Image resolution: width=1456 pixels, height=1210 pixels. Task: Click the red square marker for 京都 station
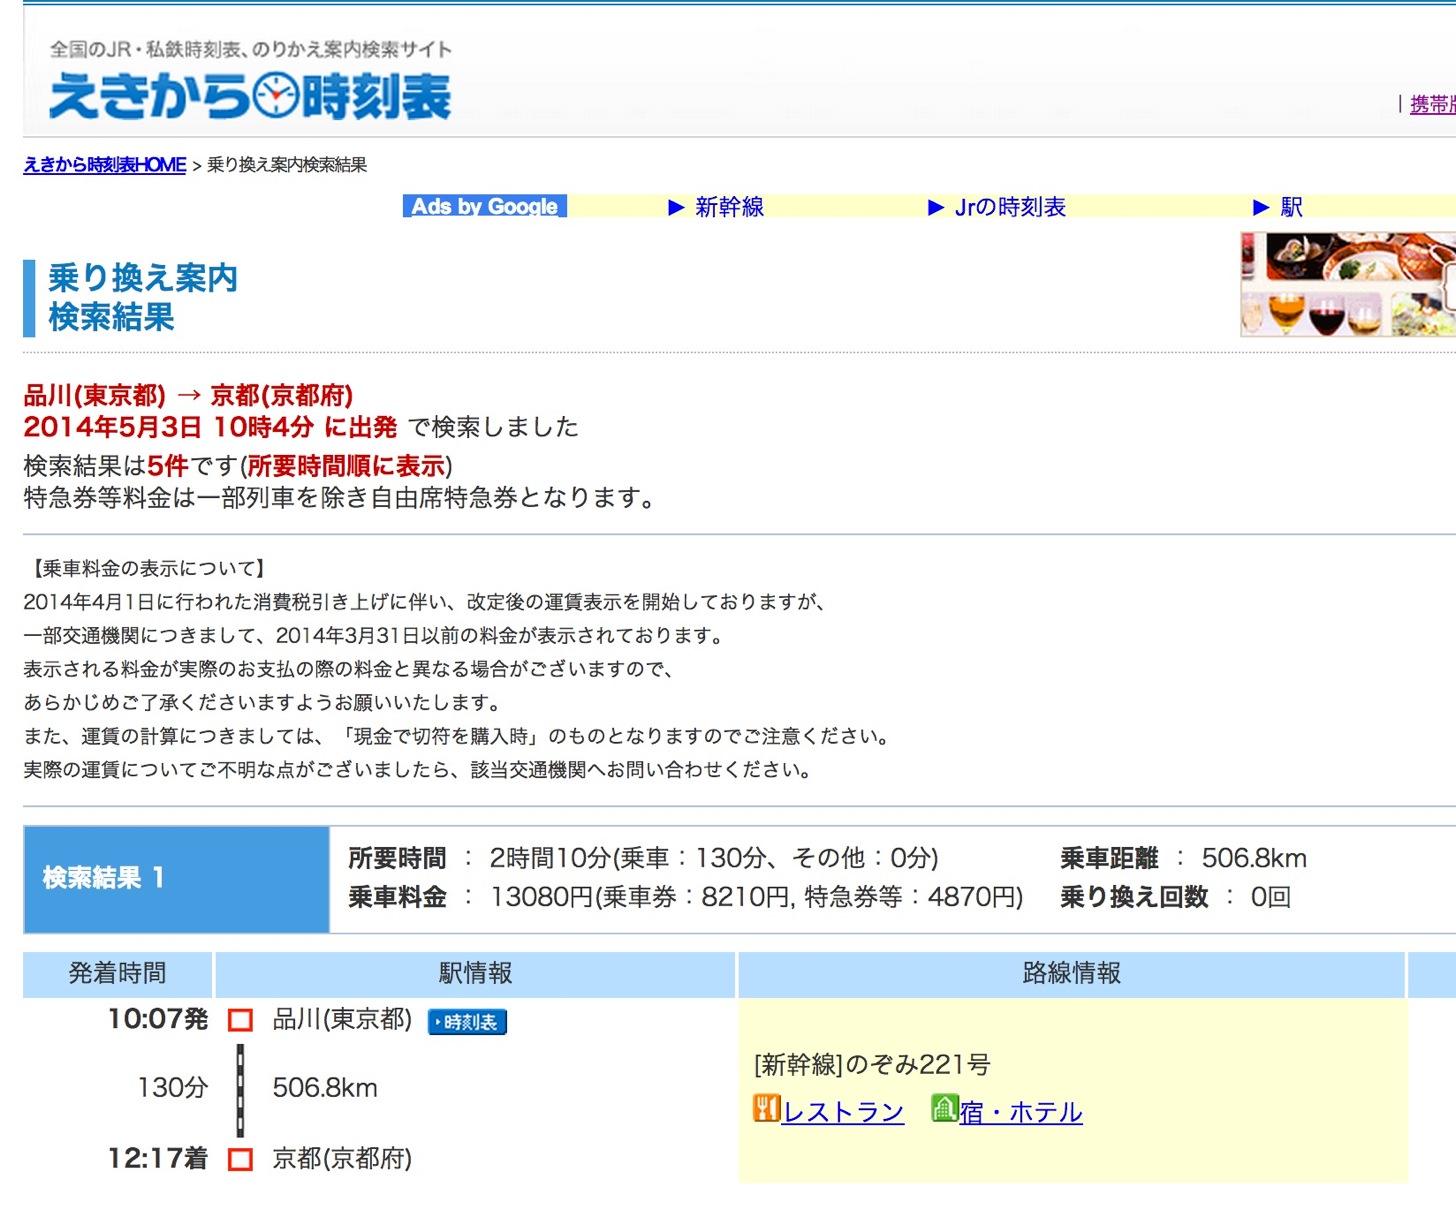tap(240, 1159)
